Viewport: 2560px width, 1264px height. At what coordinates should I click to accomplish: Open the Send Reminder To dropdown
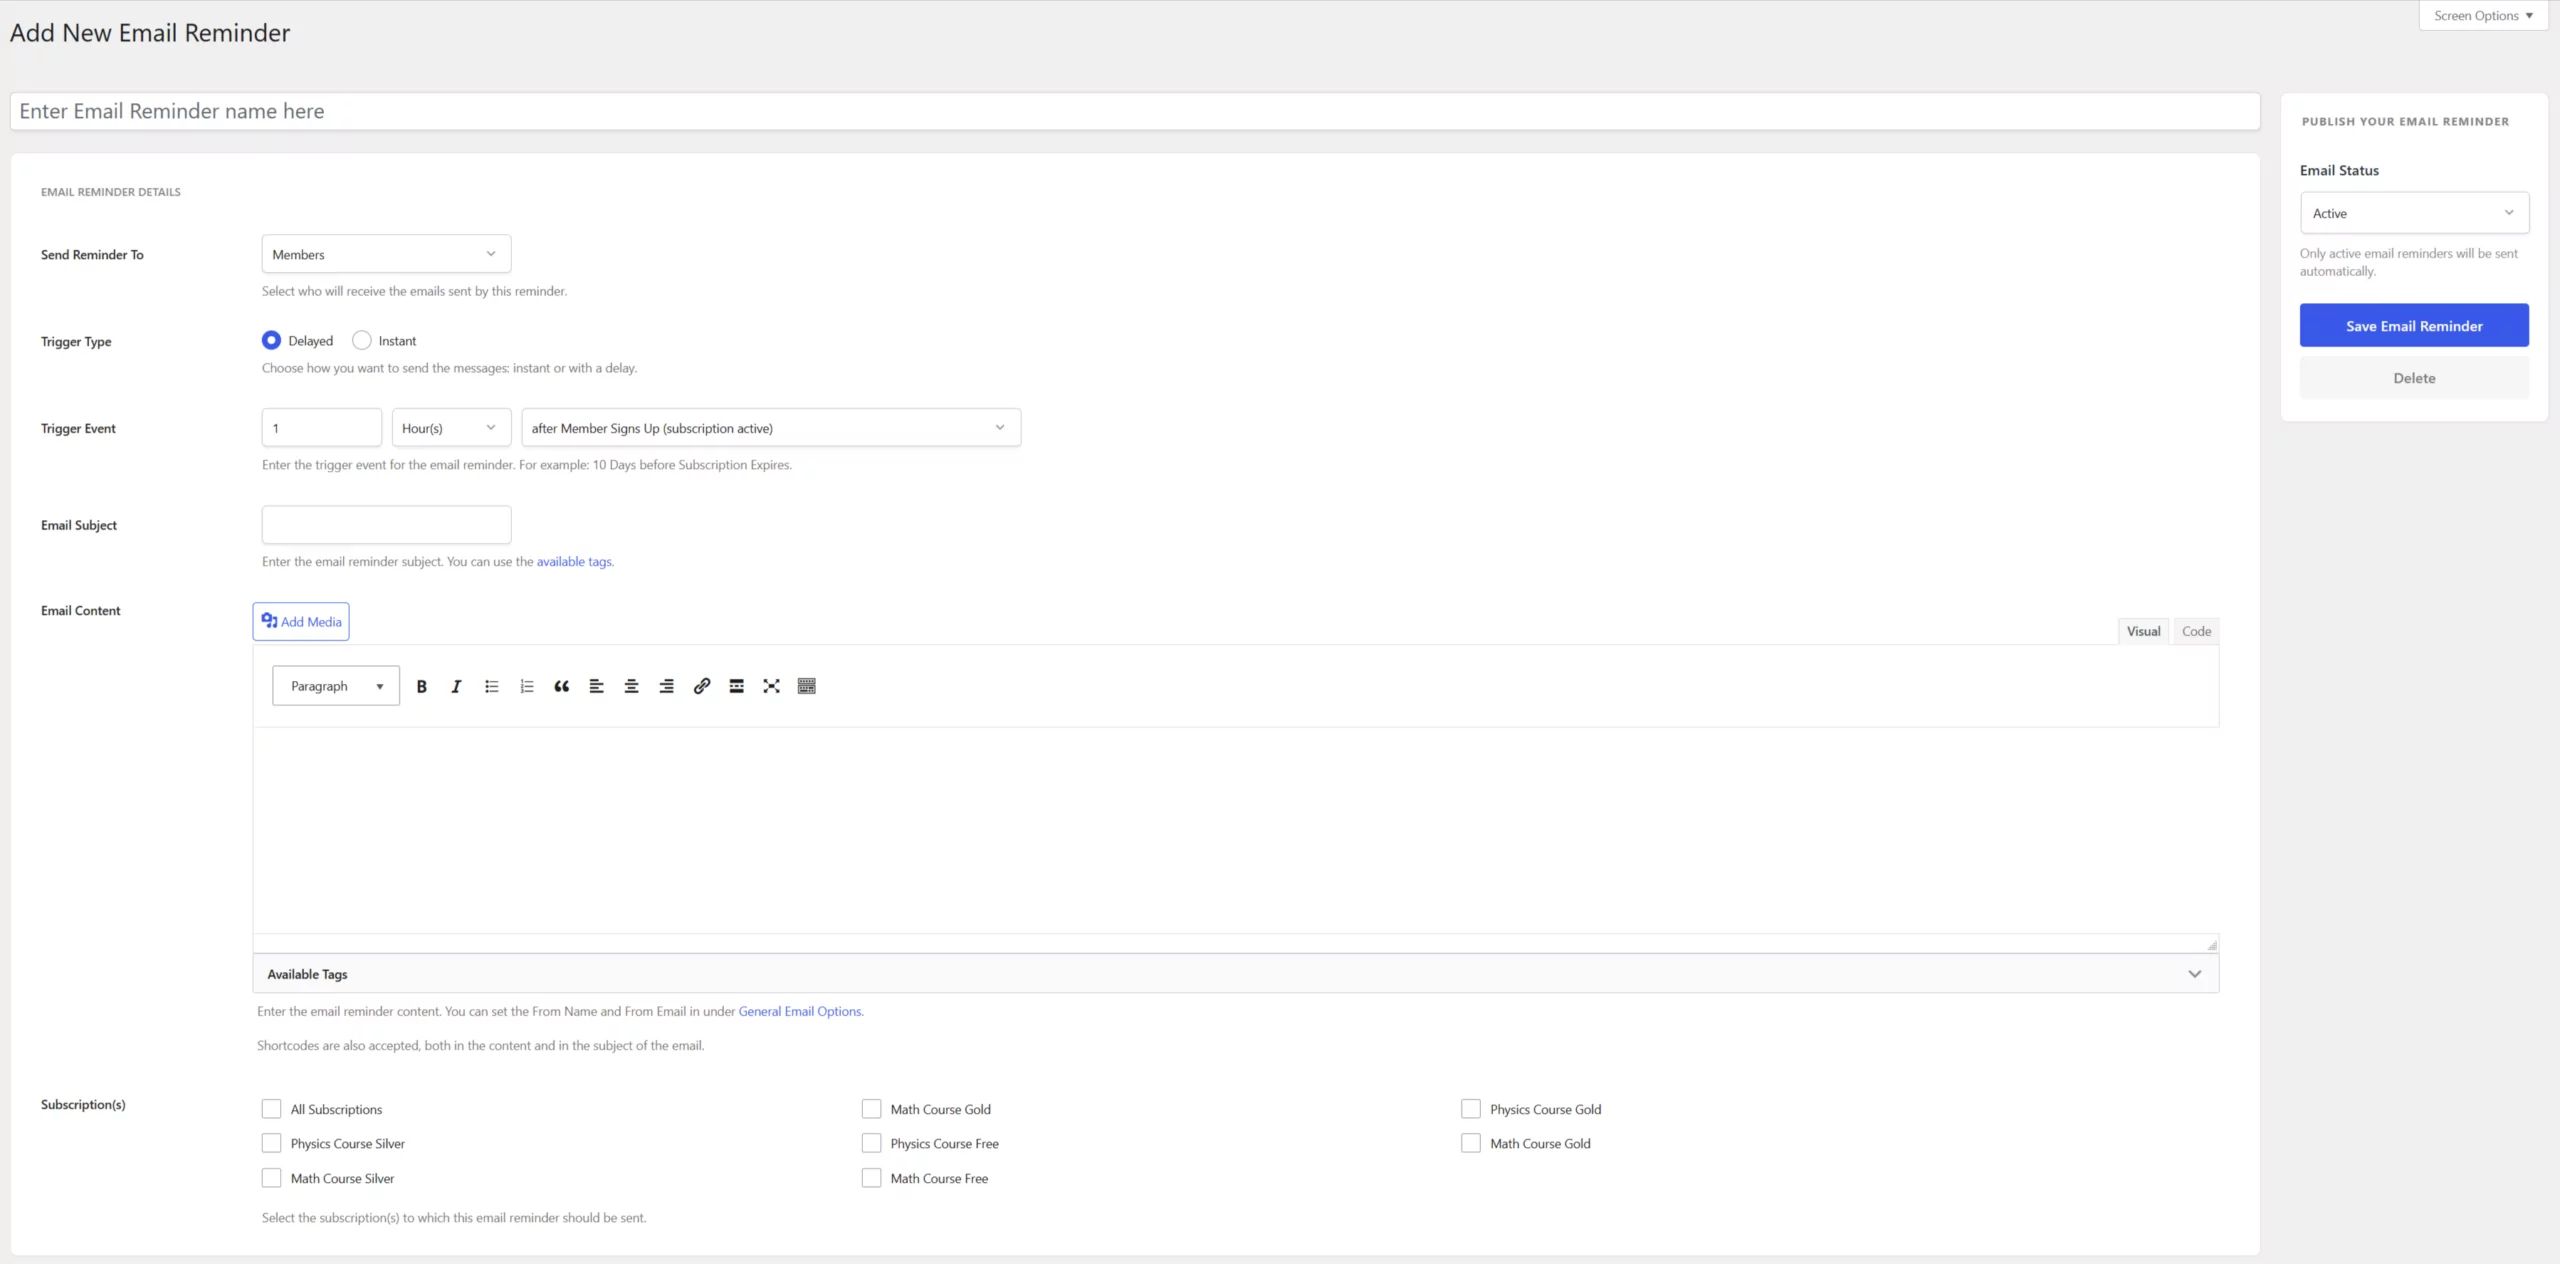click(386, 254)
